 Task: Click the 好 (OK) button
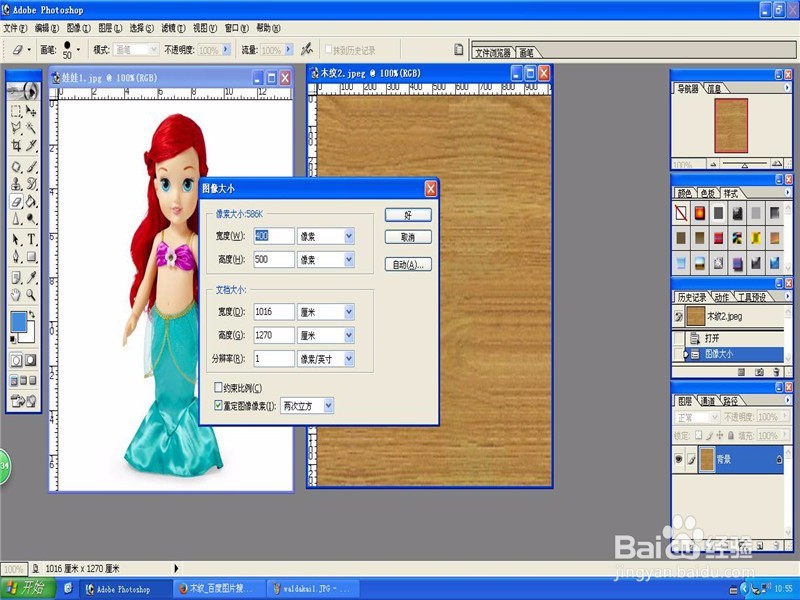pos(408,215)
